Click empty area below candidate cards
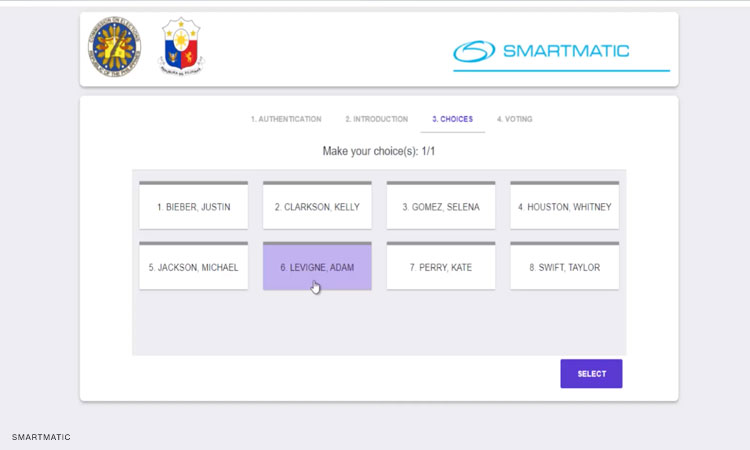Screen dimensions: 750x450 pos(379,323)
